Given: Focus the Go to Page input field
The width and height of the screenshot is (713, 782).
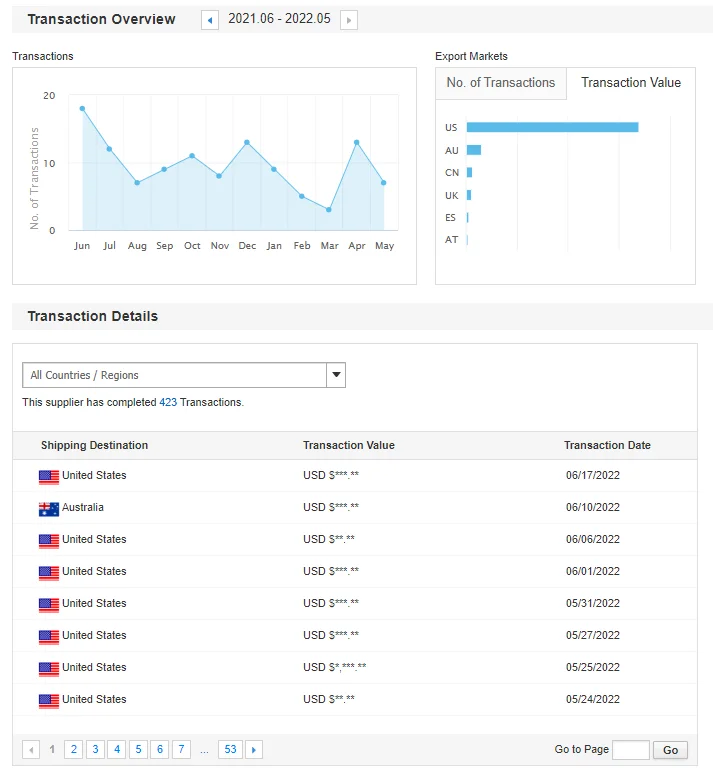Looking at the screenshot, I should point(630,750).
